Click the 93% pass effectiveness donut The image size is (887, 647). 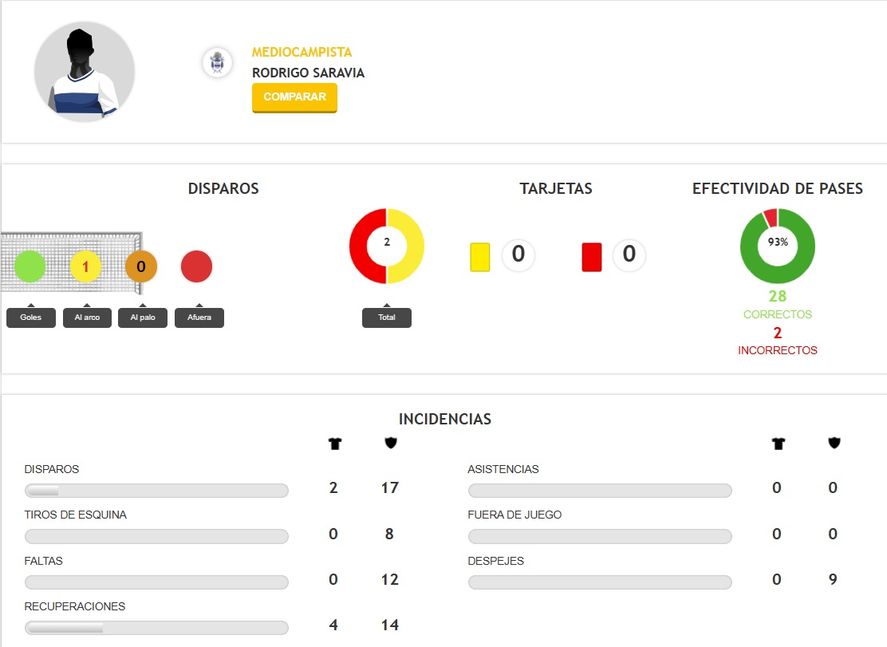coord(777,246)
